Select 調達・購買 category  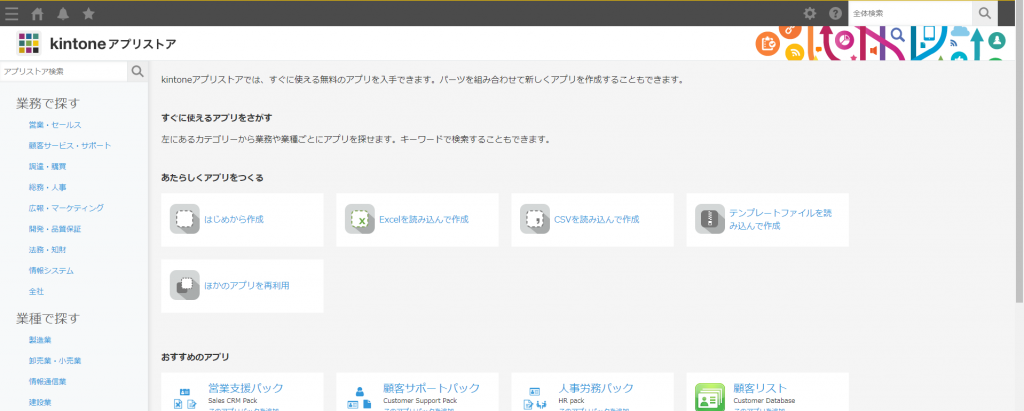(48, 167)
